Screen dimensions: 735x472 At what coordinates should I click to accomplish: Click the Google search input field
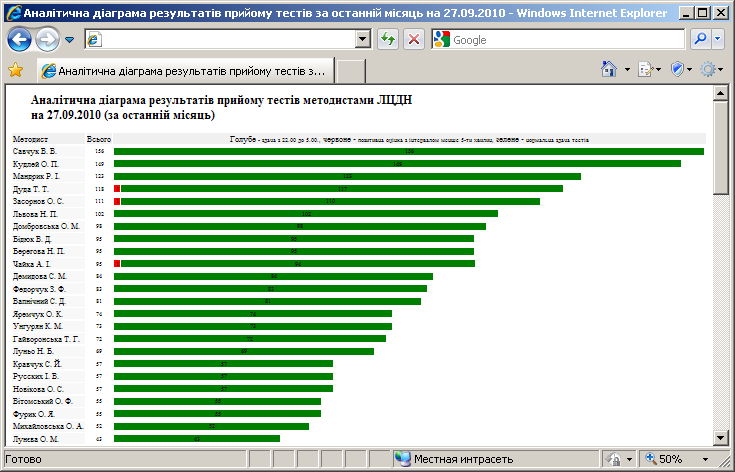565,40
